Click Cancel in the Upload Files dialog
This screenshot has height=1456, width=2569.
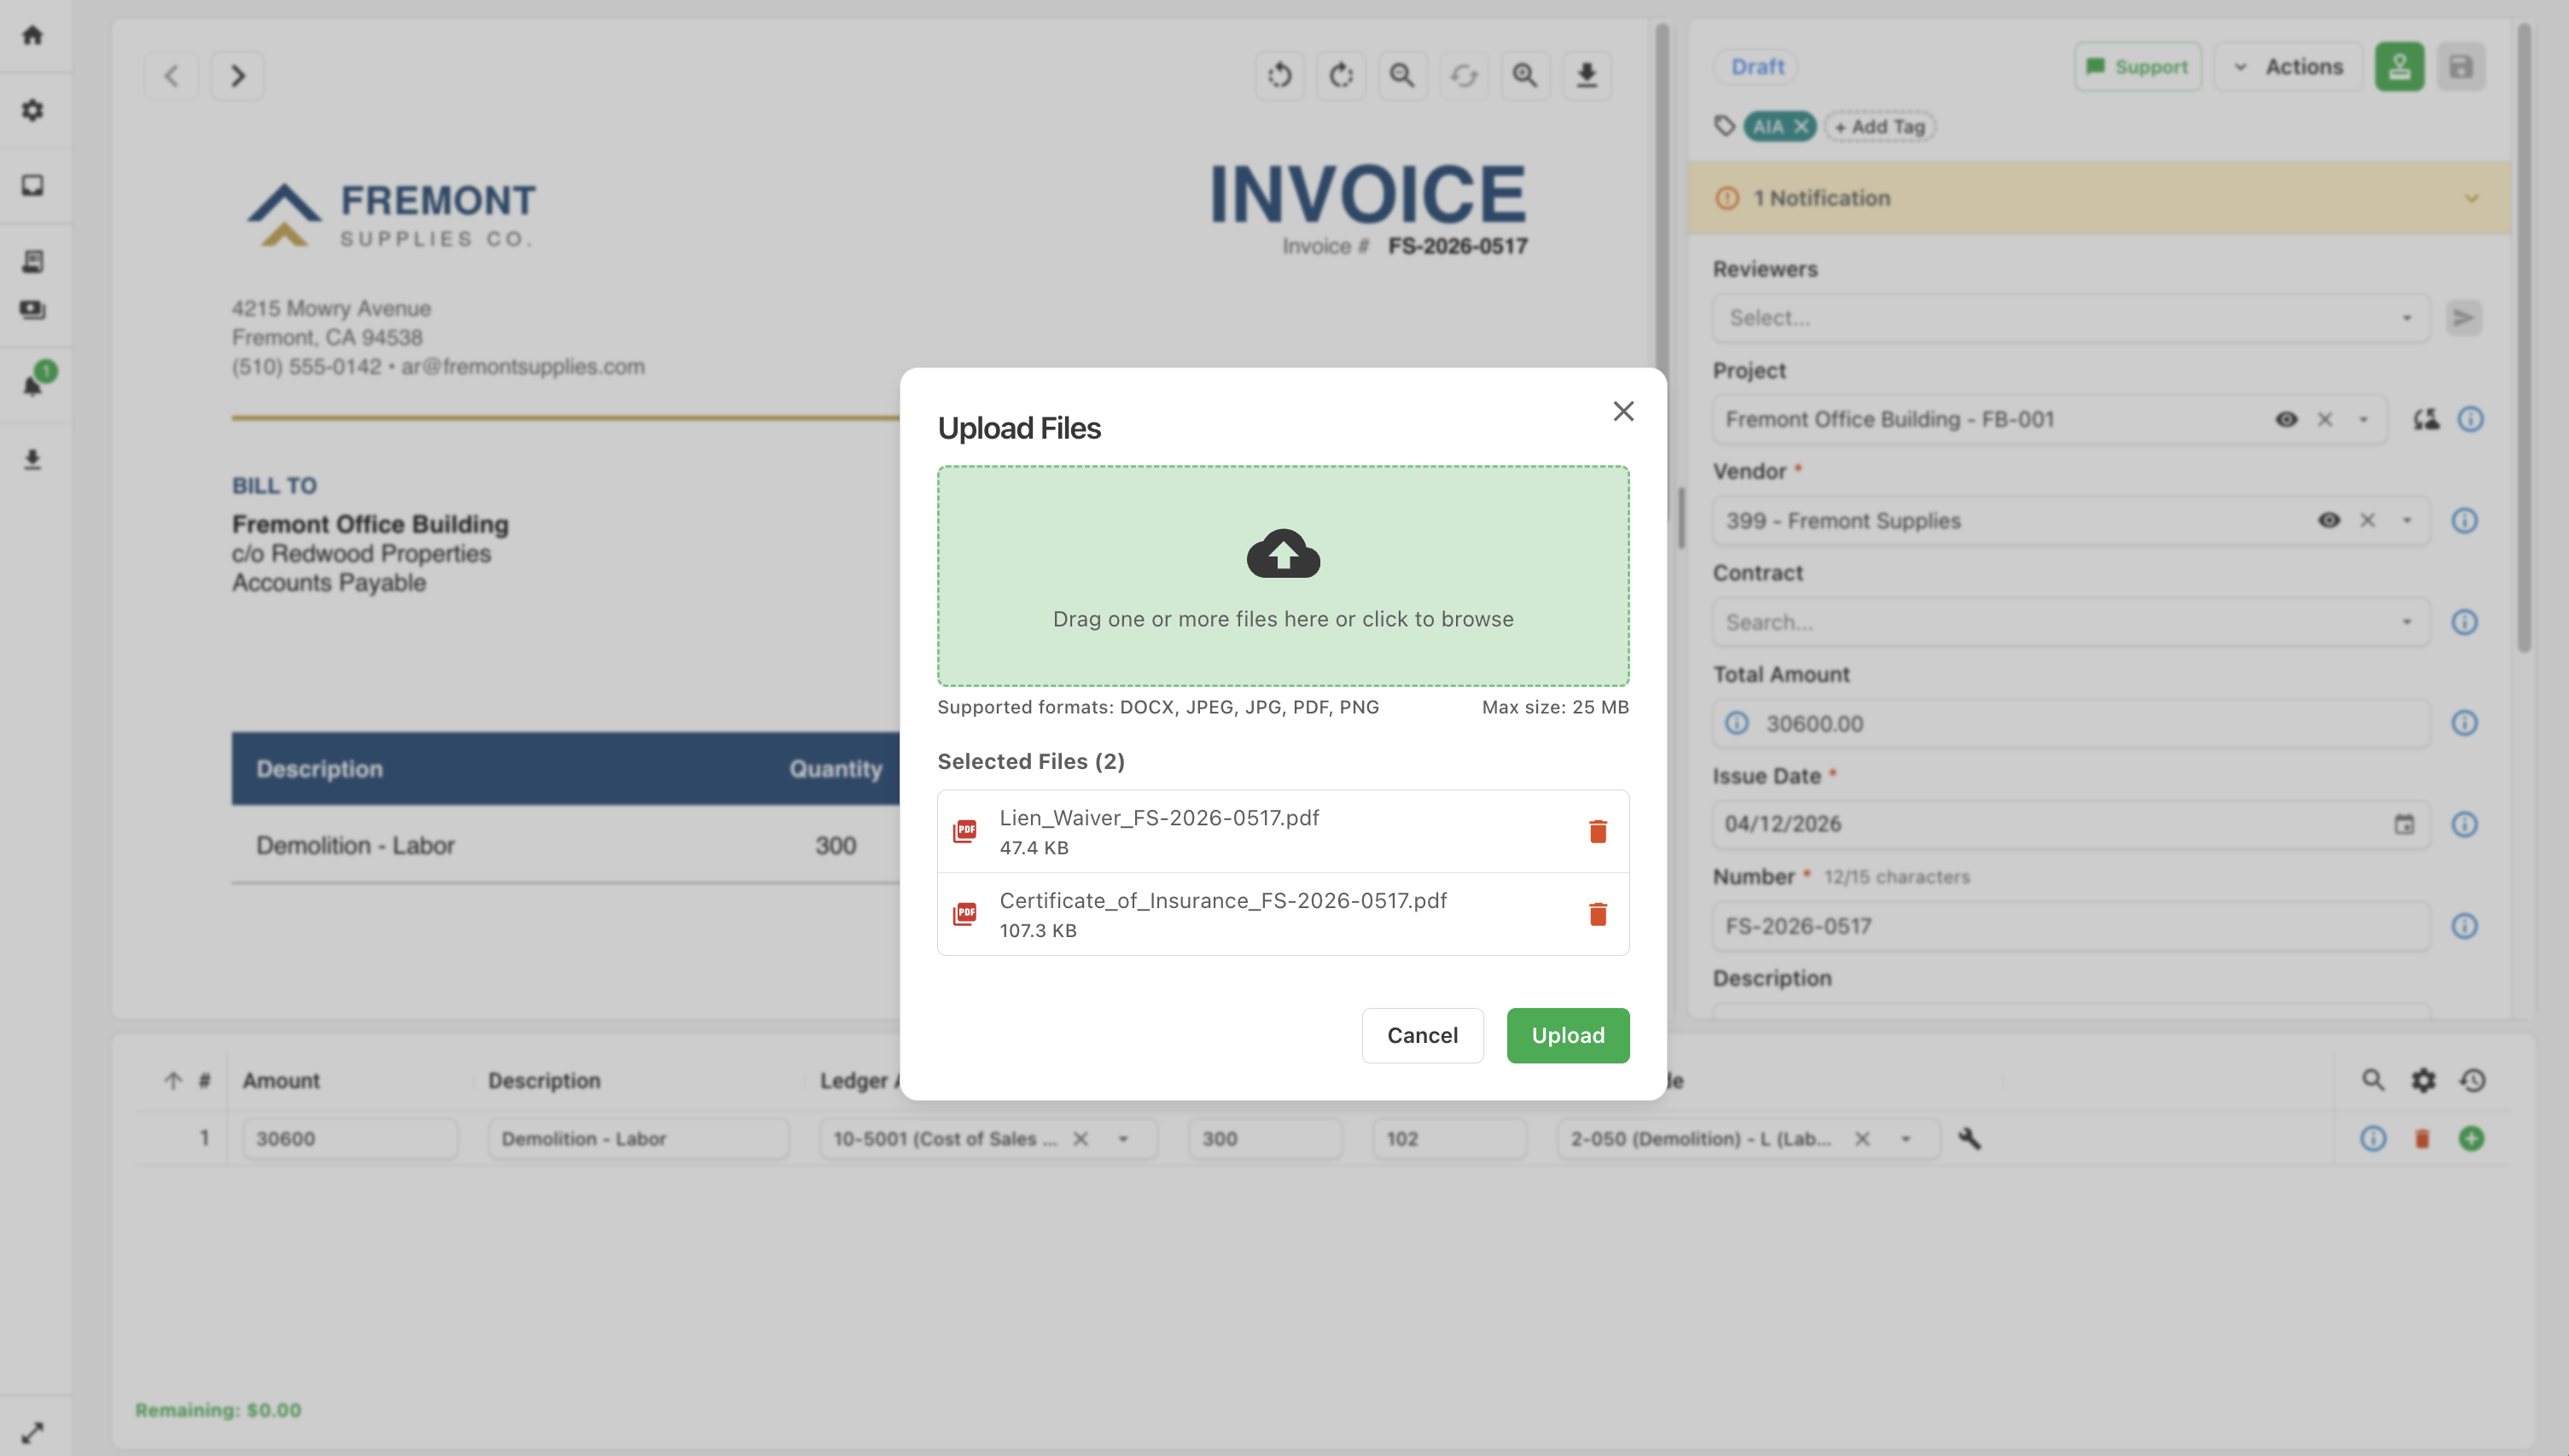tap(1422, 1035)
